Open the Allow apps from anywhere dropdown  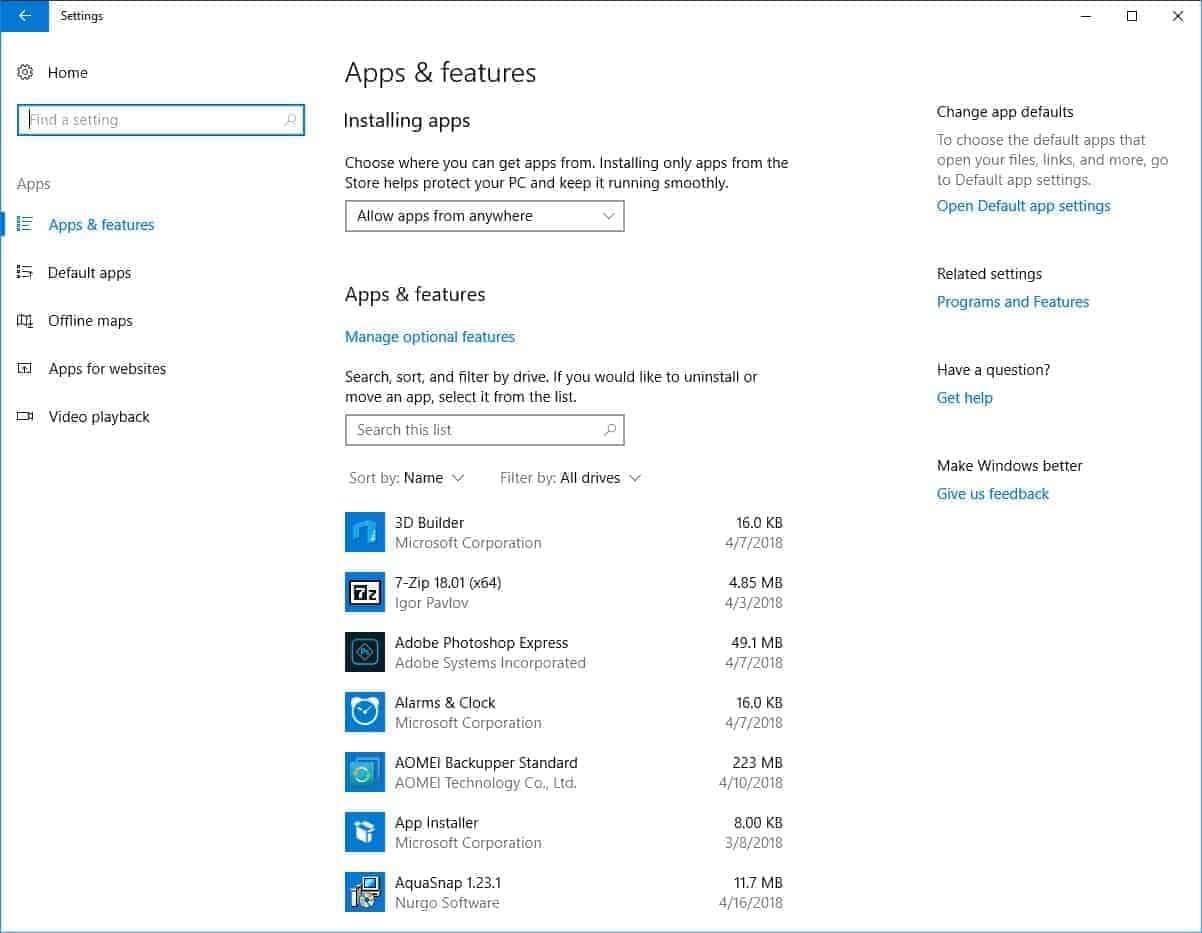coord(484,216)
